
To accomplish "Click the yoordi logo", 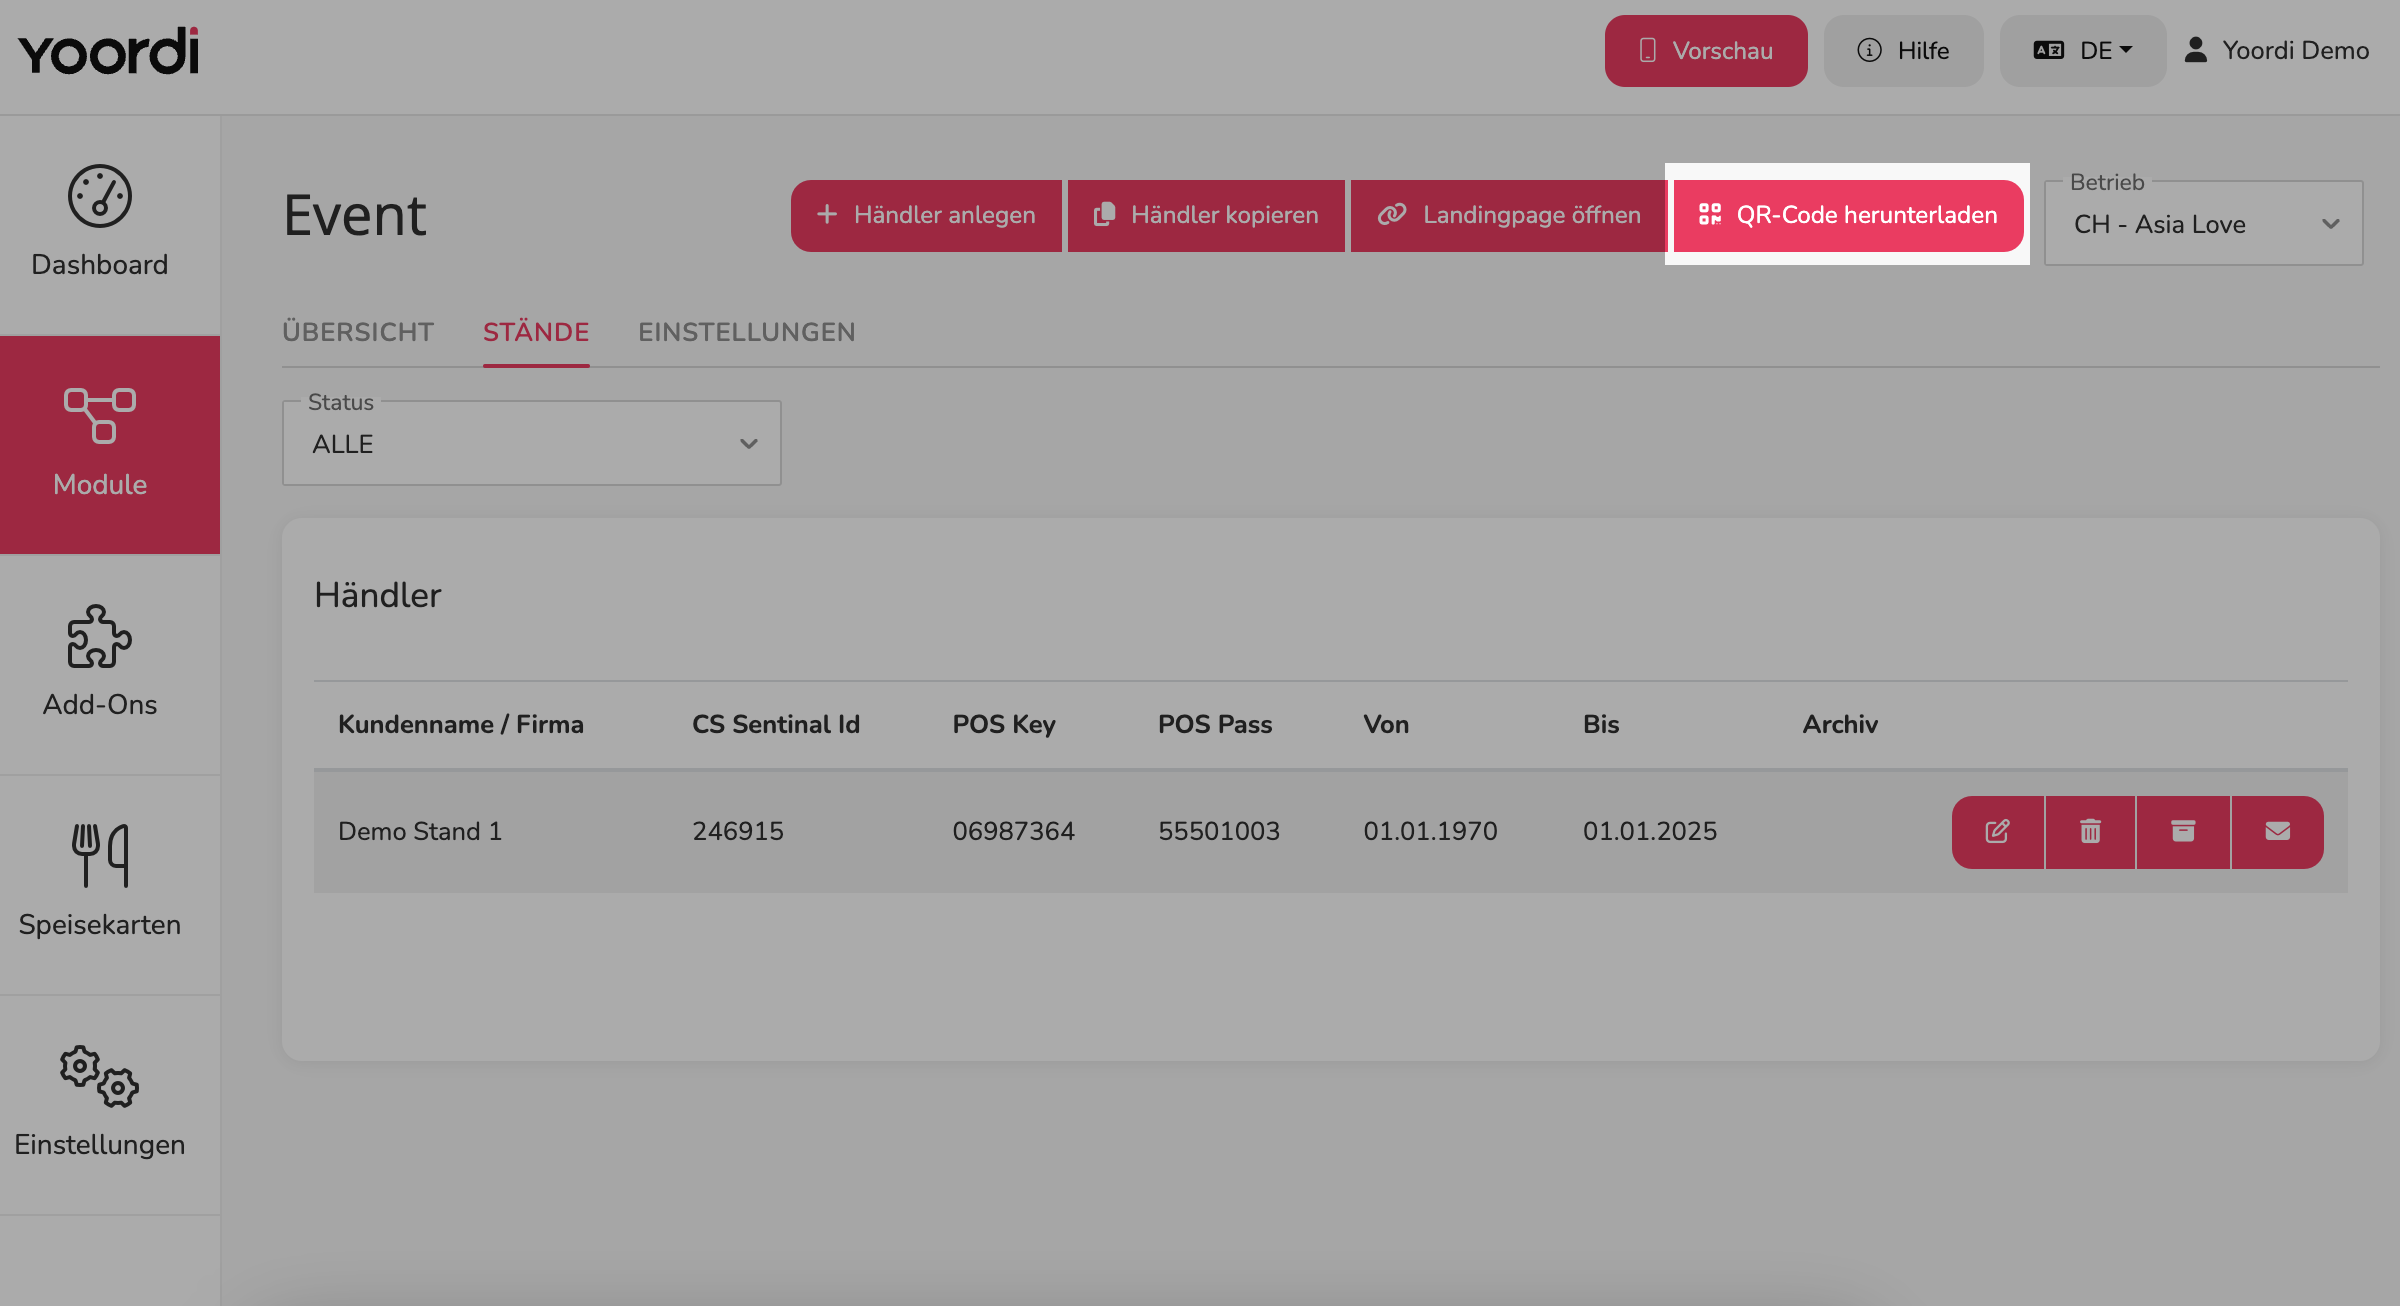I will (109, 51).
